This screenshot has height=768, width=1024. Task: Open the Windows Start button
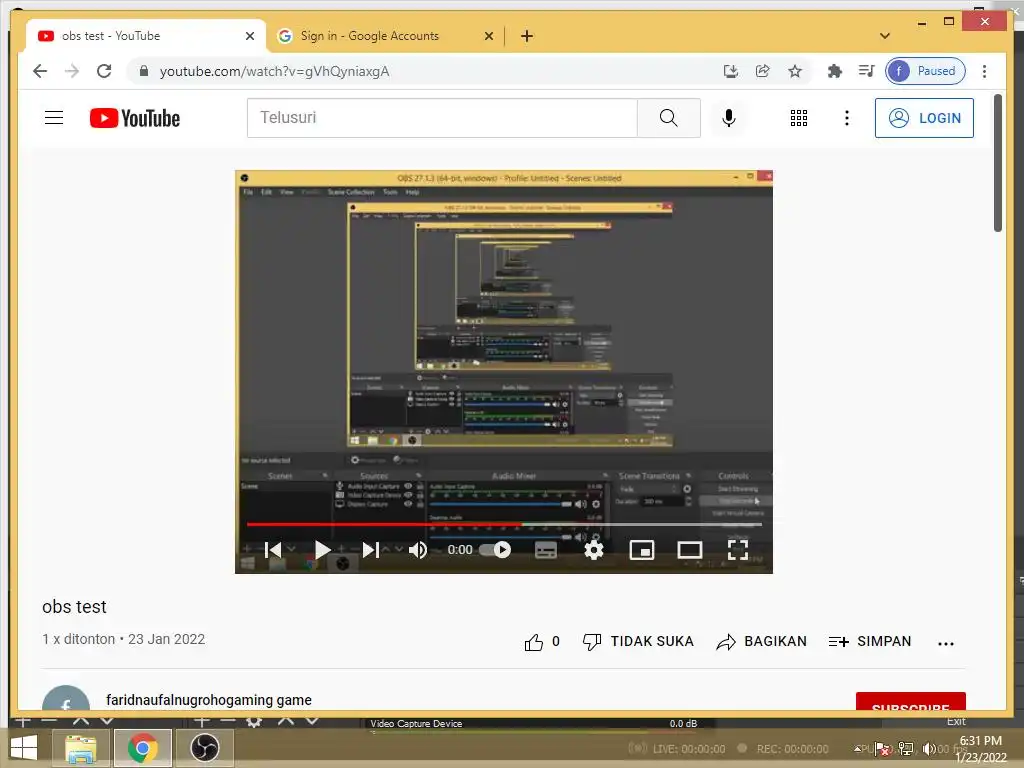click(24, 748)
